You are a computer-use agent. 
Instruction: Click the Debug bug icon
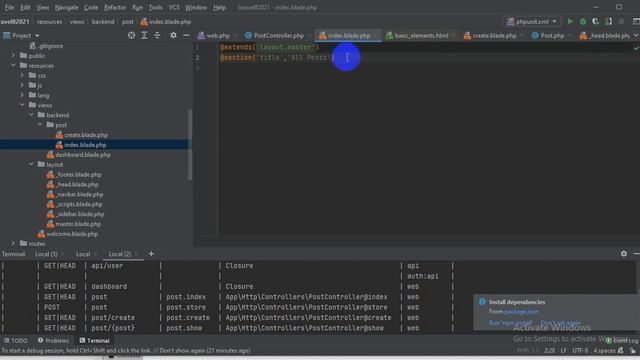[x=583, y=22]
